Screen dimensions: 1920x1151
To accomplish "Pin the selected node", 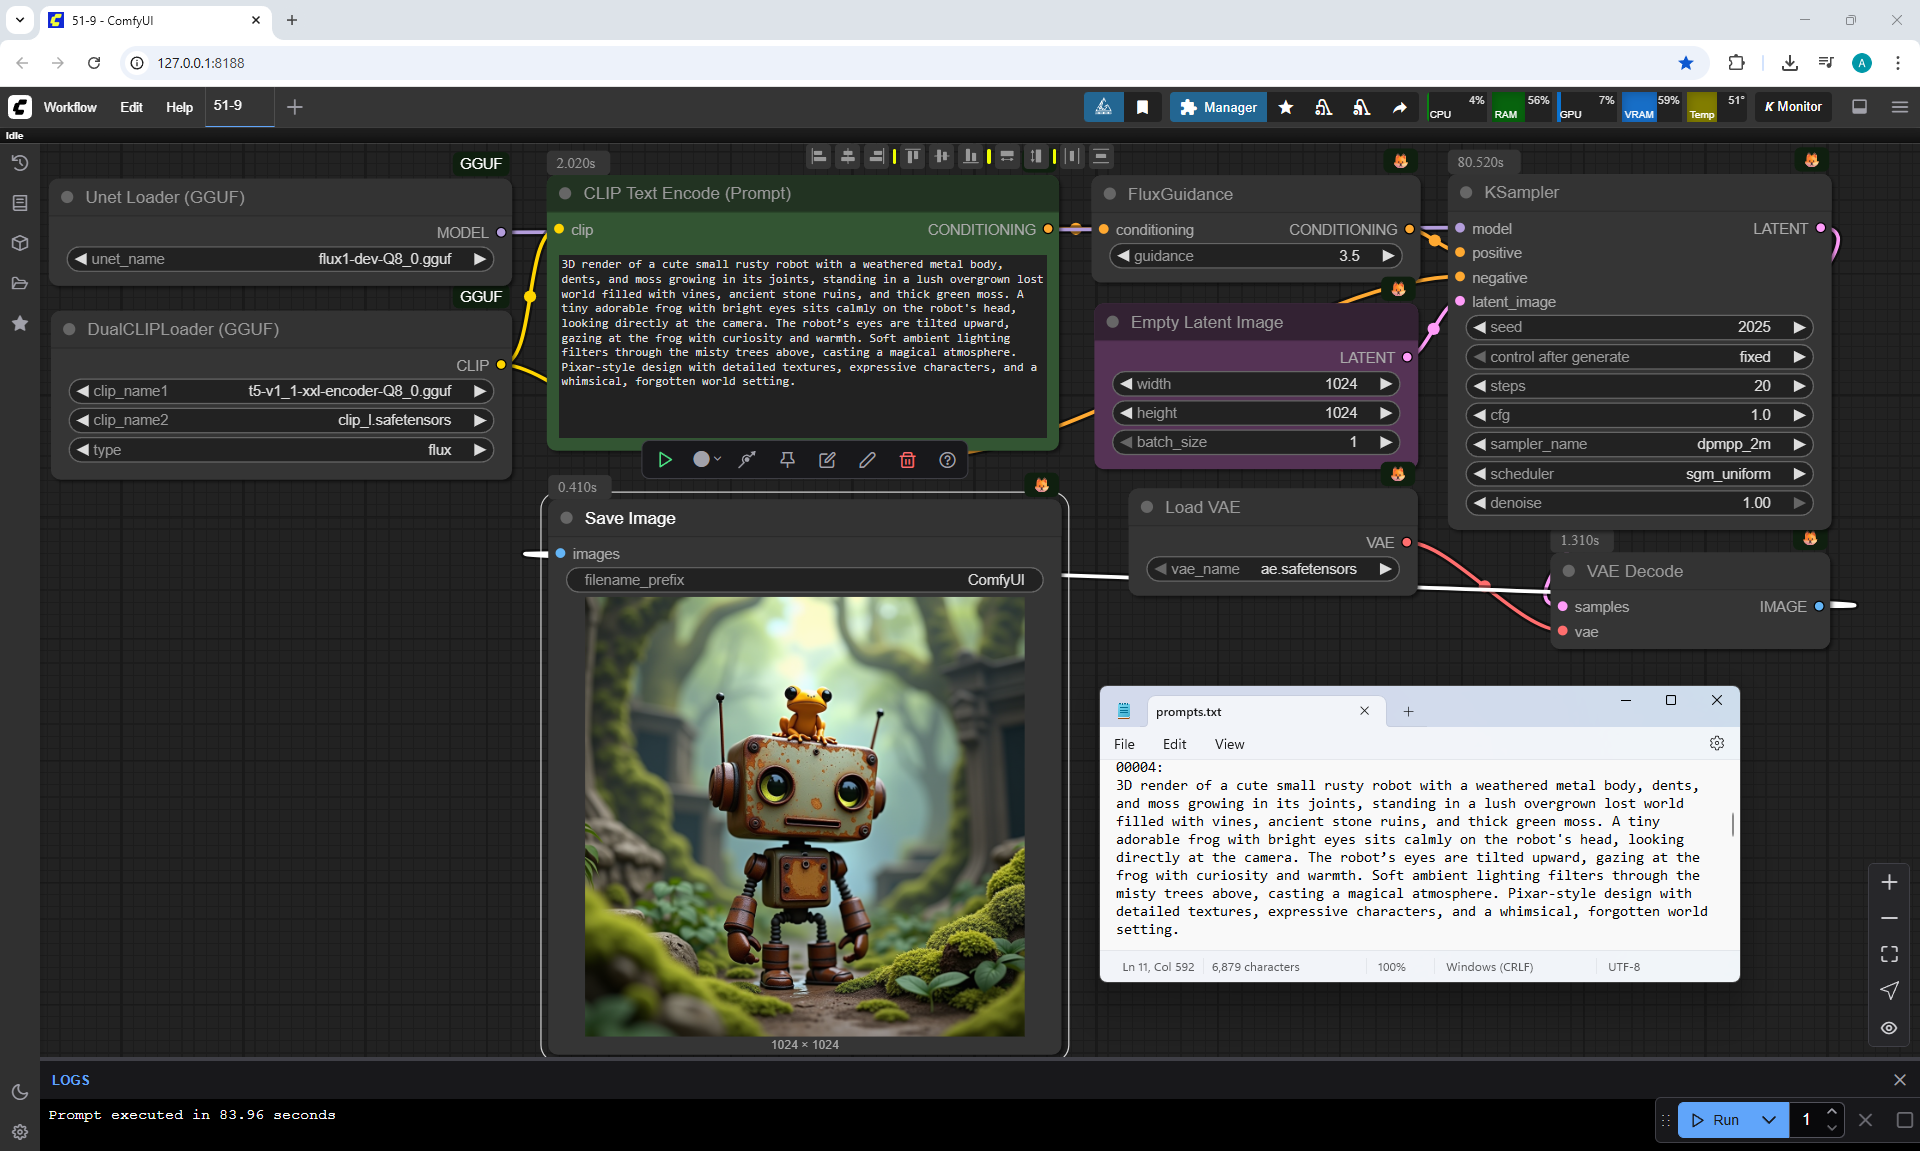I will pos(787,460).
